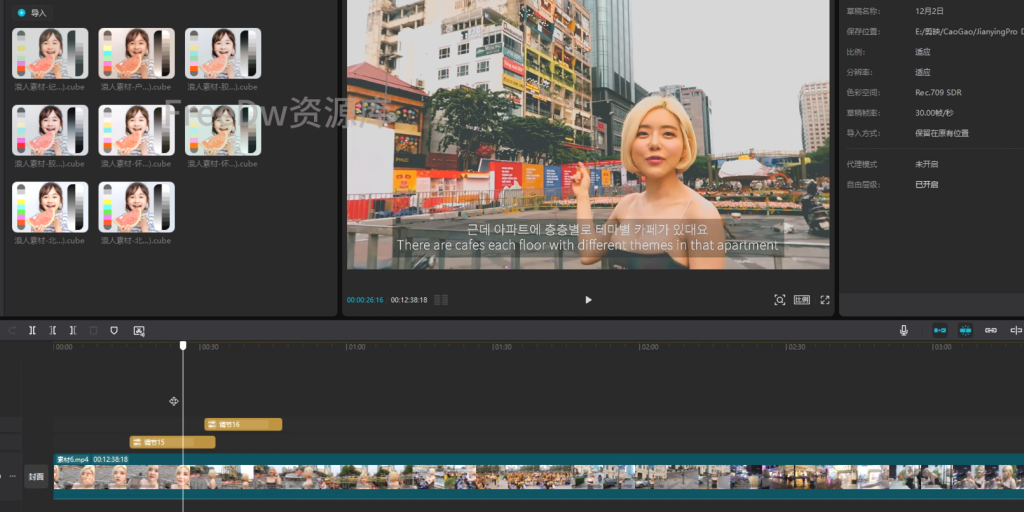Click the microphone record voiceover icon
Screen dimensions: 1024x512
pos(904,330)
